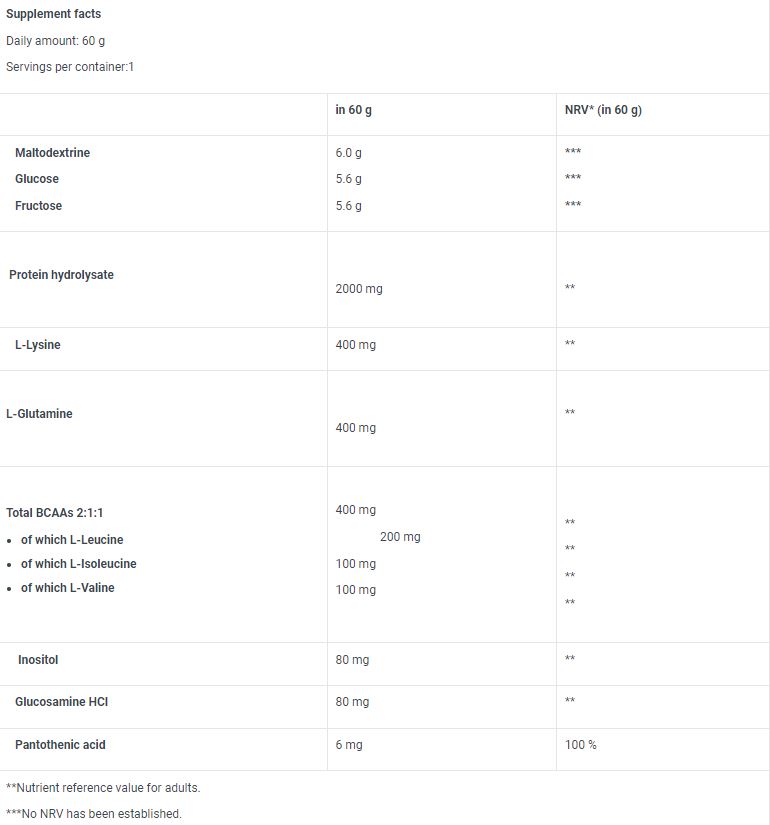The image size is (770, 825).
Task: Select the Fructose row label
Action: [x=38, y=206]
